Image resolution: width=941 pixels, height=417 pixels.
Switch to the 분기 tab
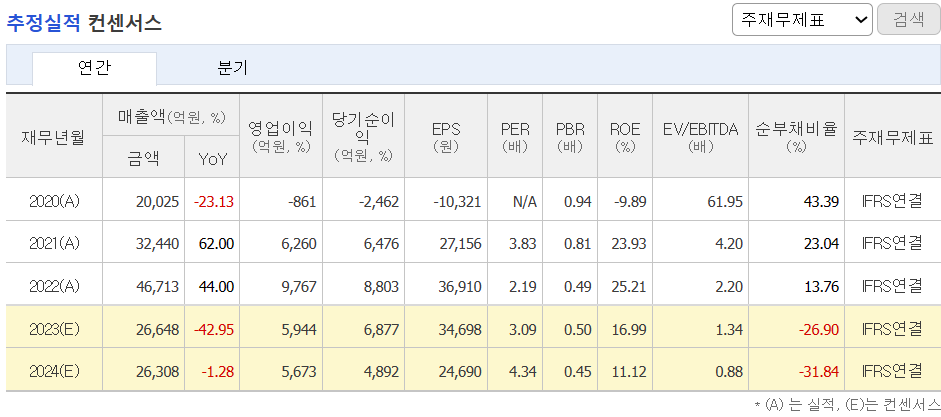(x=232, y=68)
